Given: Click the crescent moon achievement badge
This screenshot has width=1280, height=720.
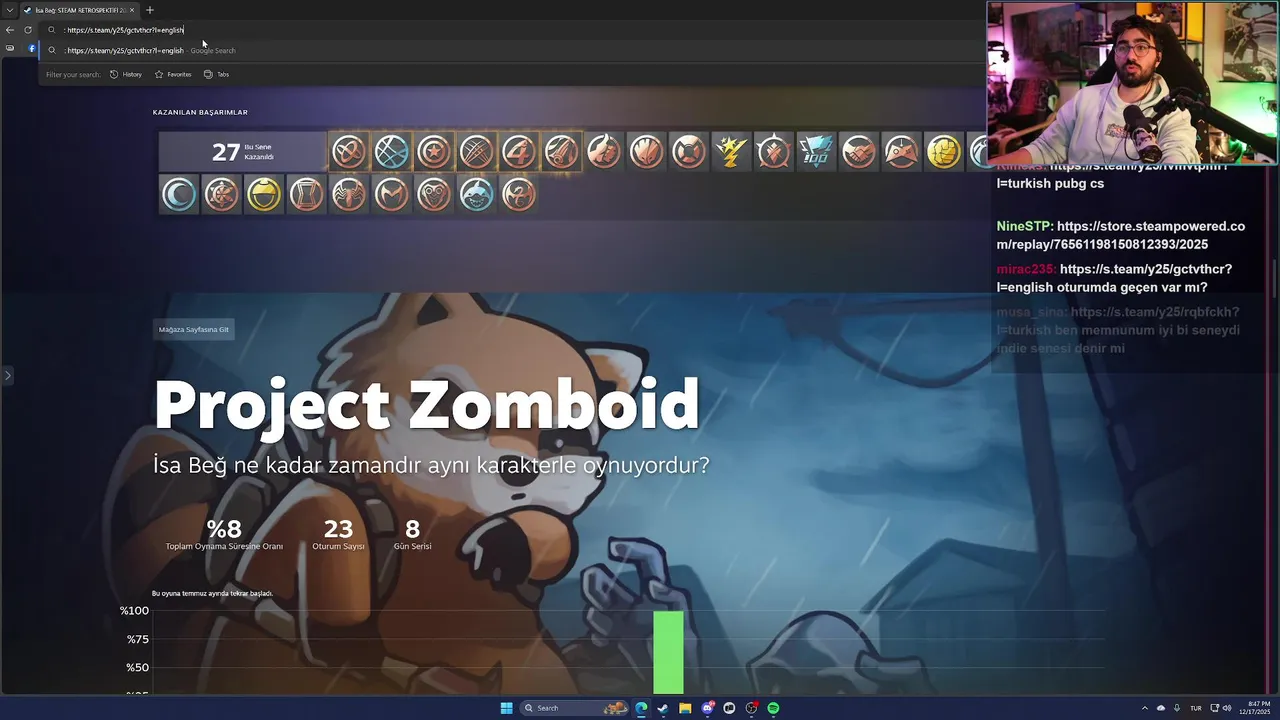Looking at the screenshot, I should pos(179,194).
